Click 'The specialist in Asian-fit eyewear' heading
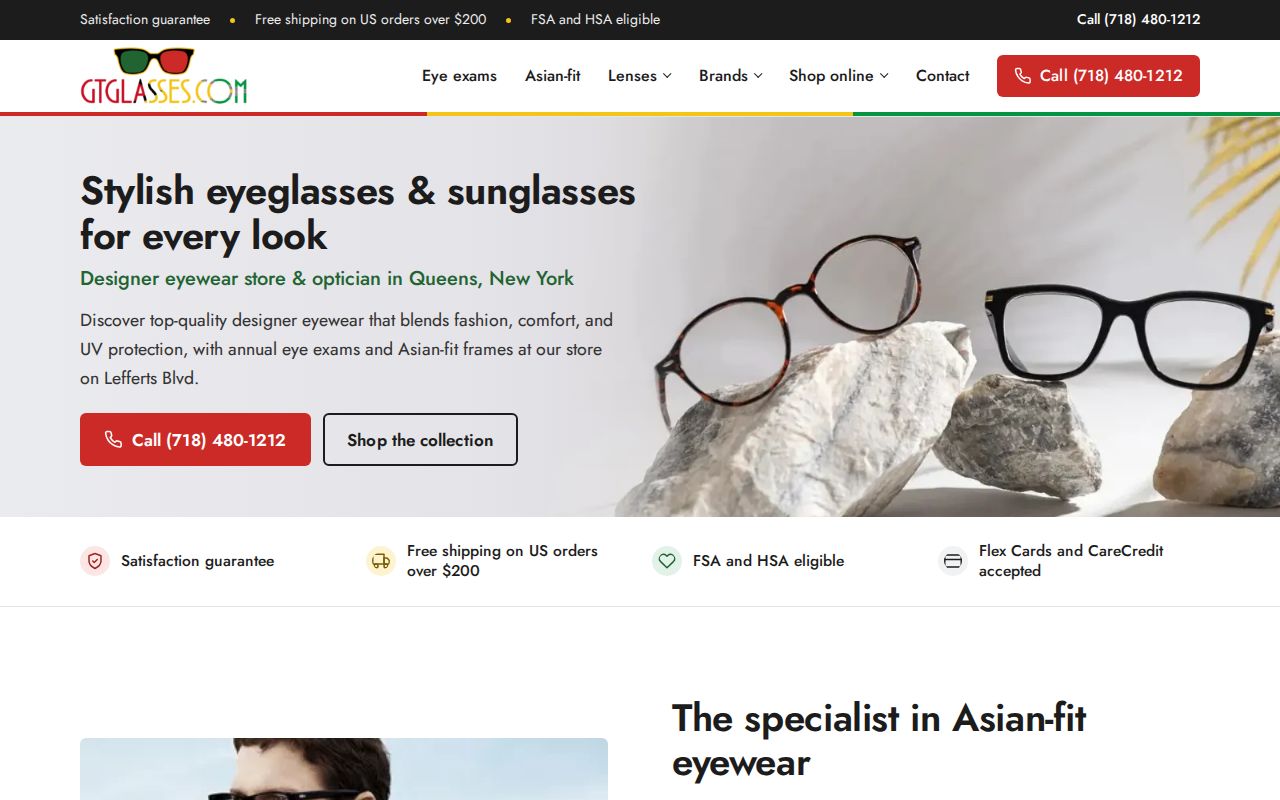This screenshot has width=1280, height=800. point(879,740)
